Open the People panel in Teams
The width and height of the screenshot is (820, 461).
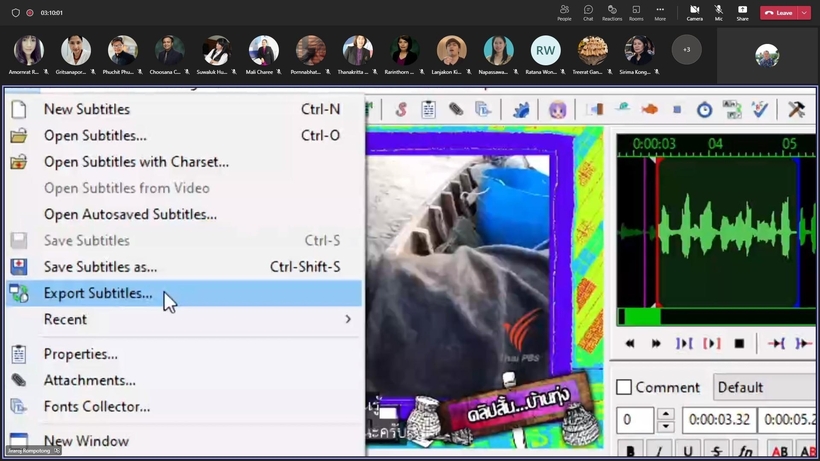coord(564,13)
